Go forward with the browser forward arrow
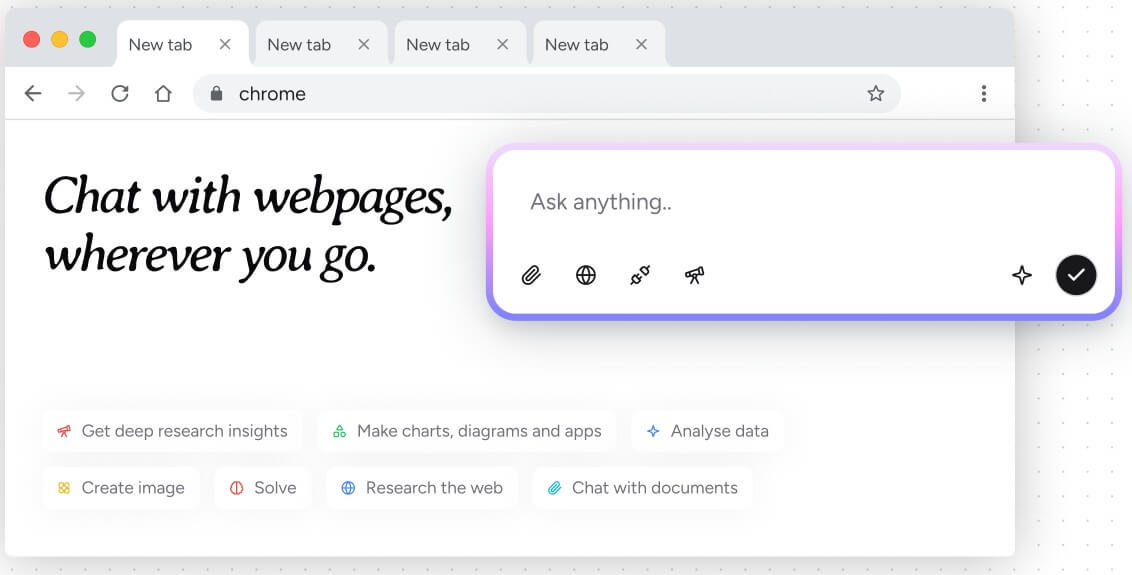This screenshot has width=1132, height=575. pos(77,93)
